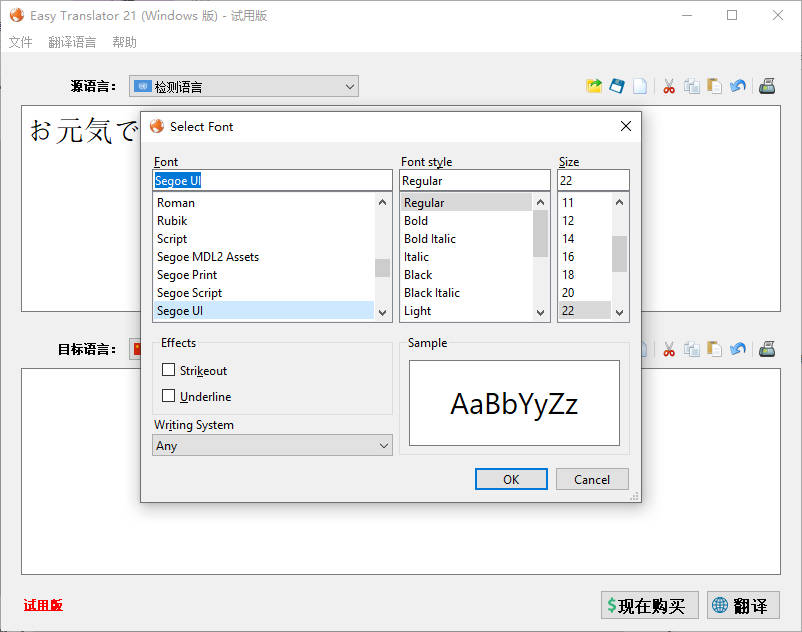The width and height of the screenshot is (802, 632).
Task: Open the Writing System dropdown
Action: pos(272,445)
